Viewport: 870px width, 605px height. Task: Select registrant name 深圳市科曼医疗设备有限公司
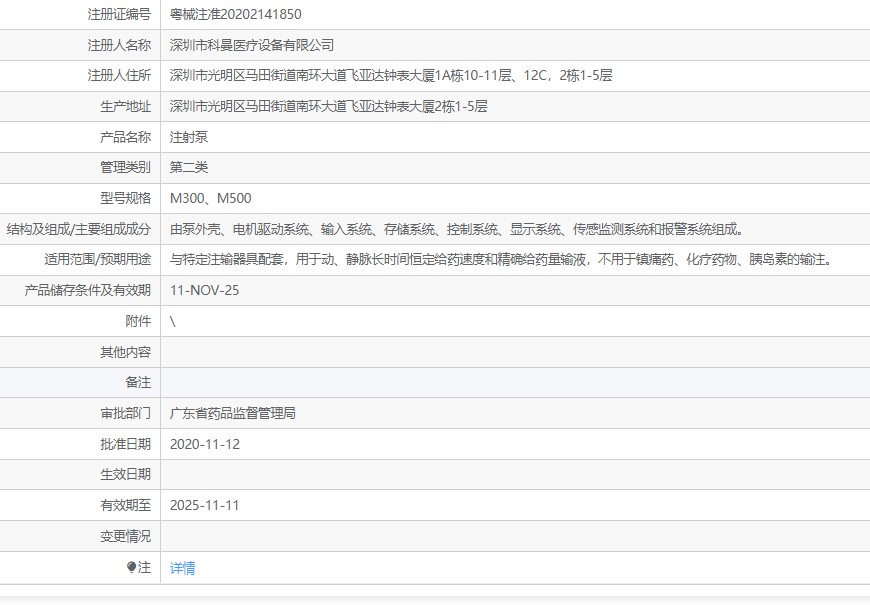(x=252, y=45)
